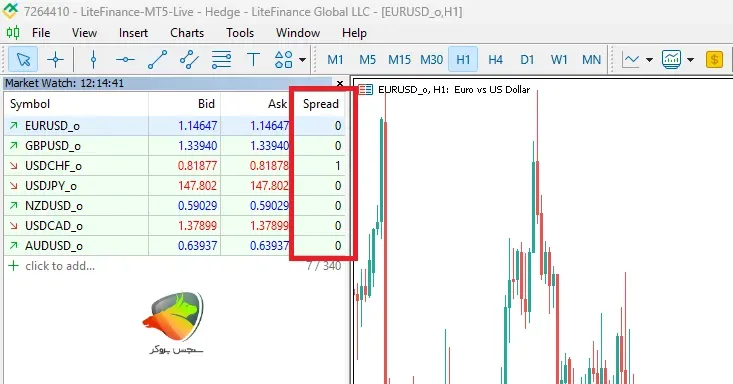Select the USDCHF_o symbol row
This screenshot has height=384, width=733.
175,166
